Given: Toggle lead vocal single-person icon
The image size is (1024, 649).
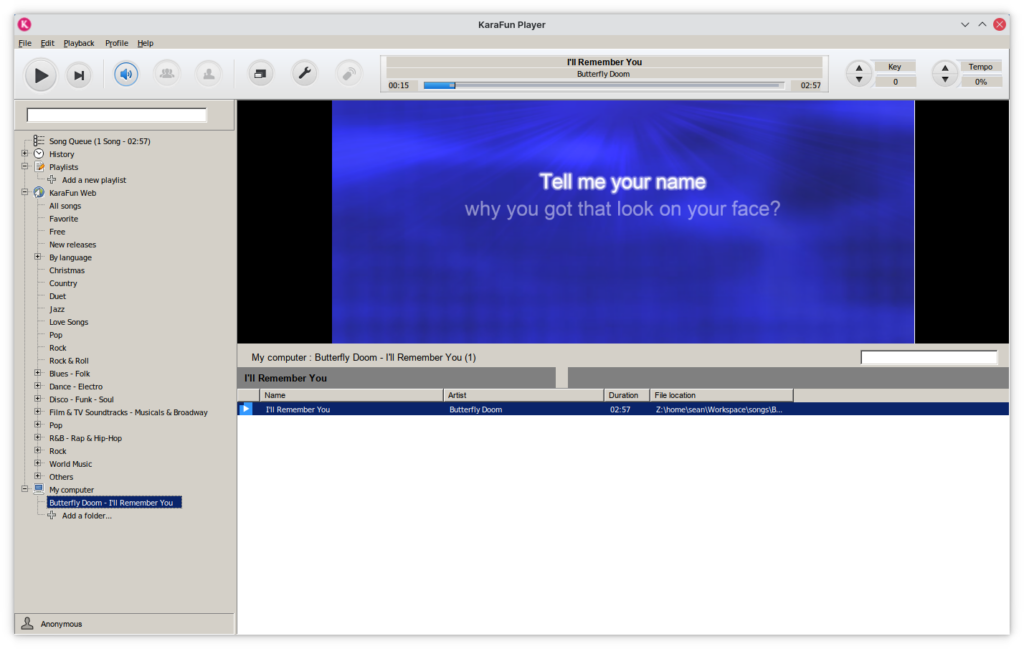Looking at the screenshot, I should tap(209, 74).
